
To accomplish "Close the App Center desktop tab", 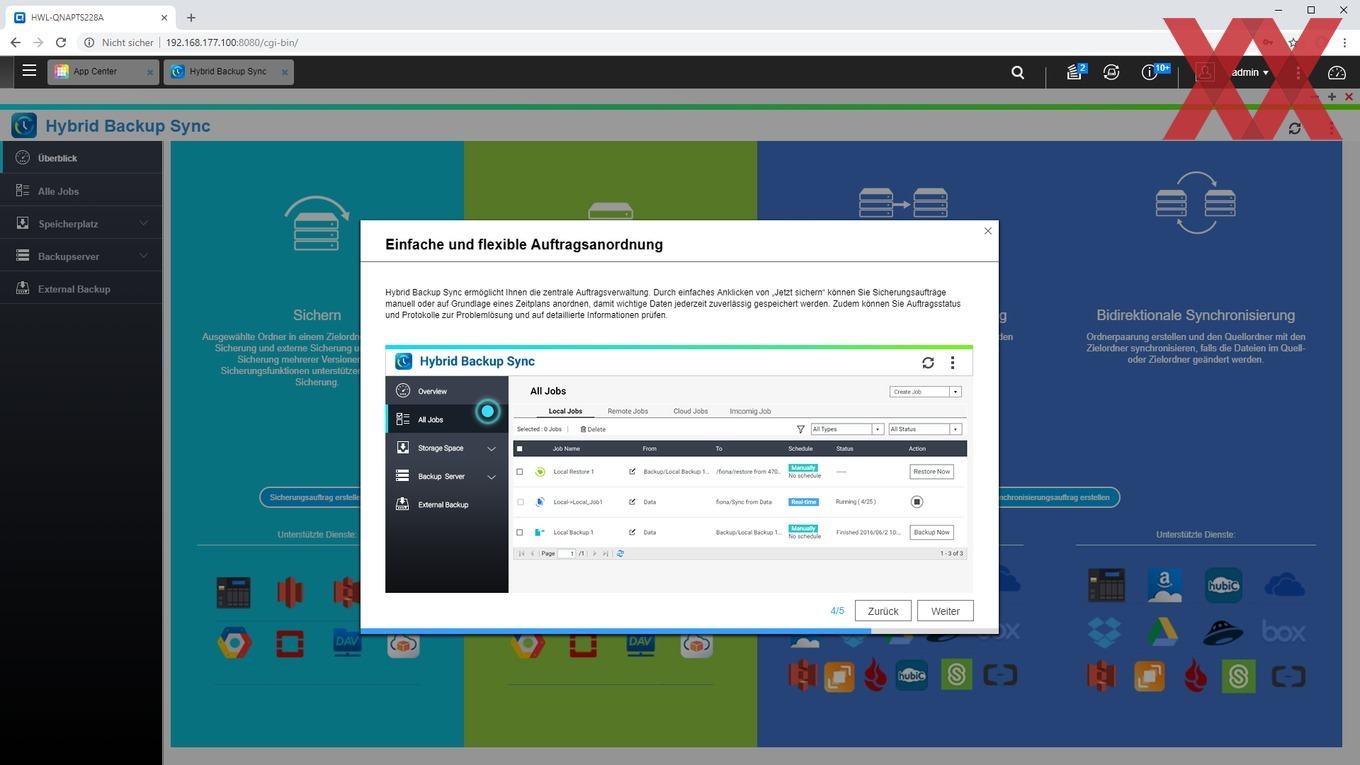I will tap(150, 72).
